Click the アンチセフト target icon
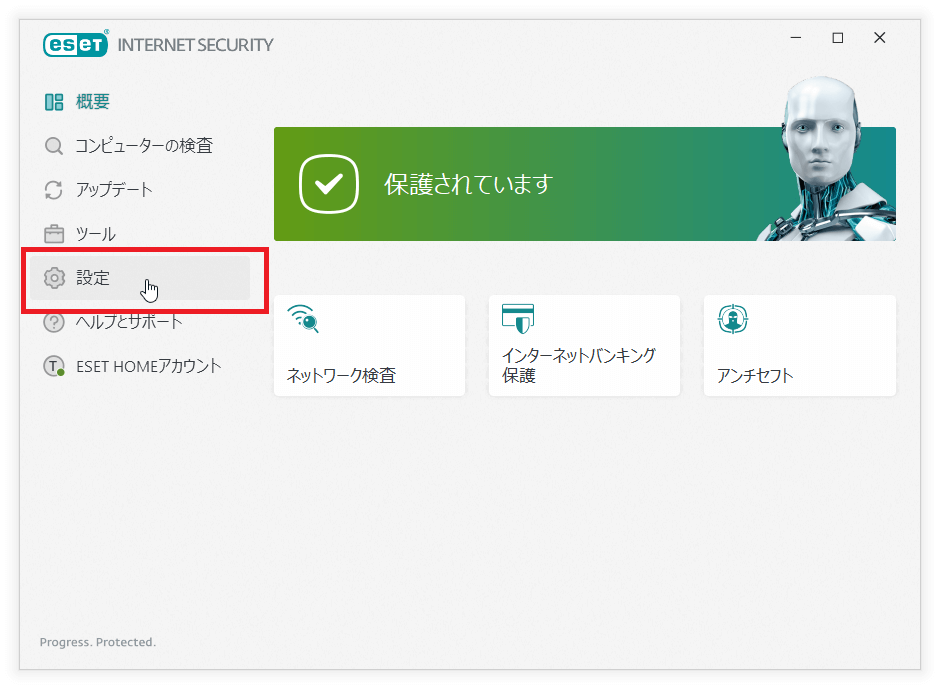 point(734,319)
